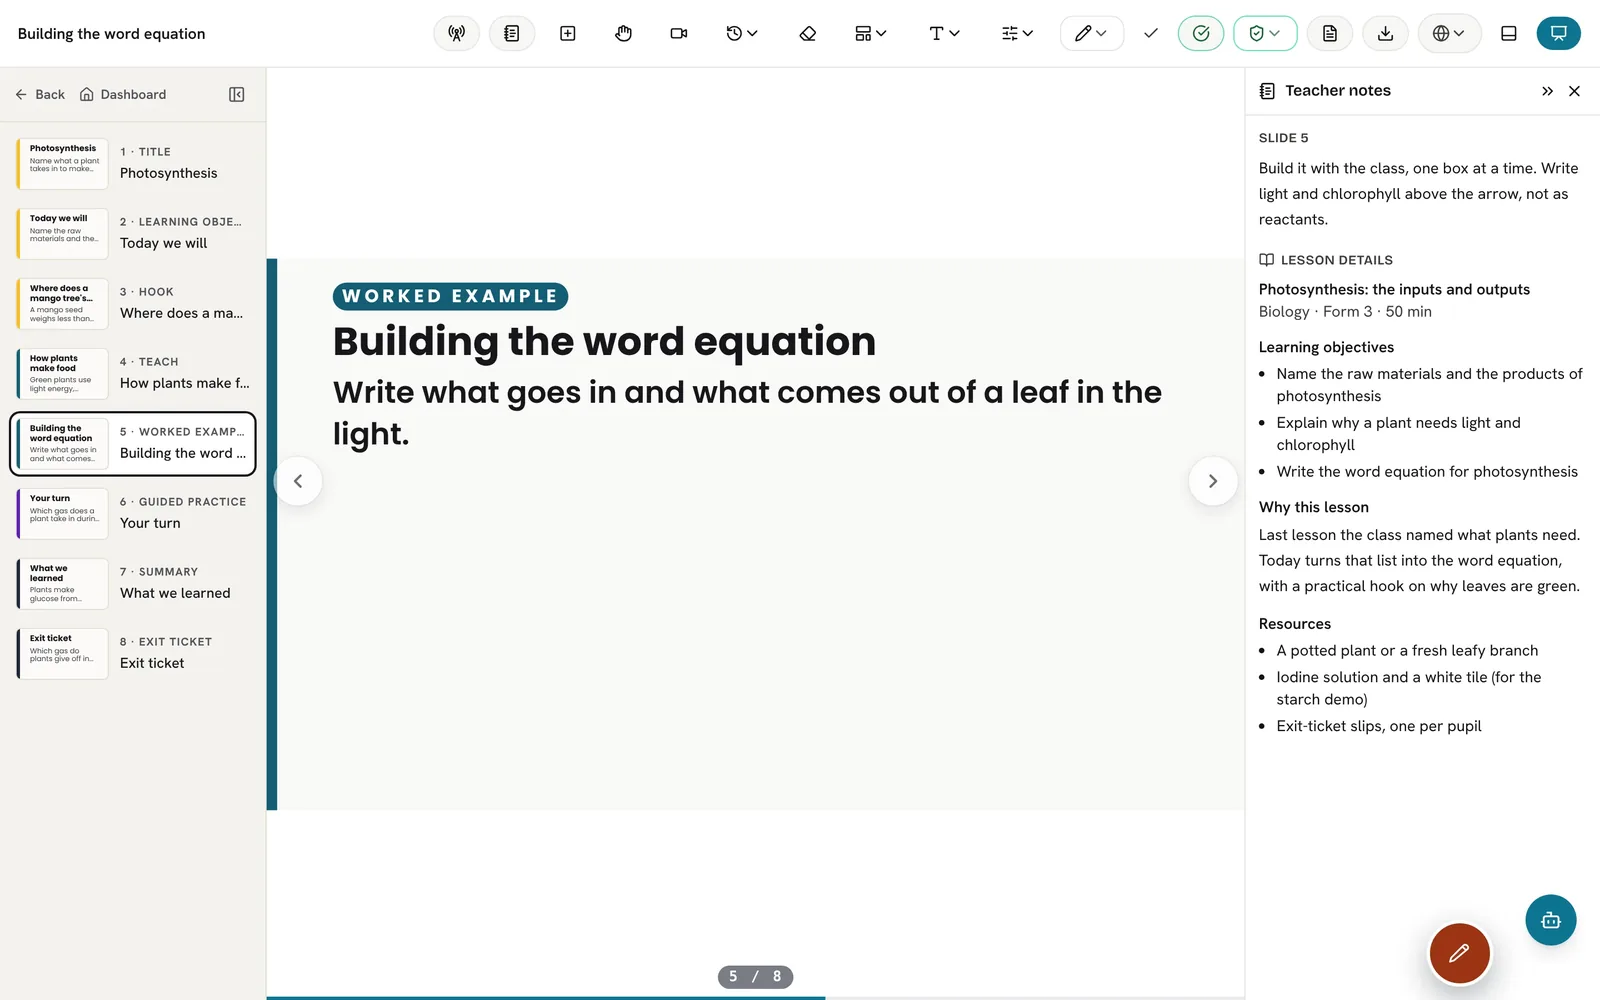Screen dimensions: 1600x1000
Task: Toggle the teacher notes toolbar button
Action: point(512,33)
